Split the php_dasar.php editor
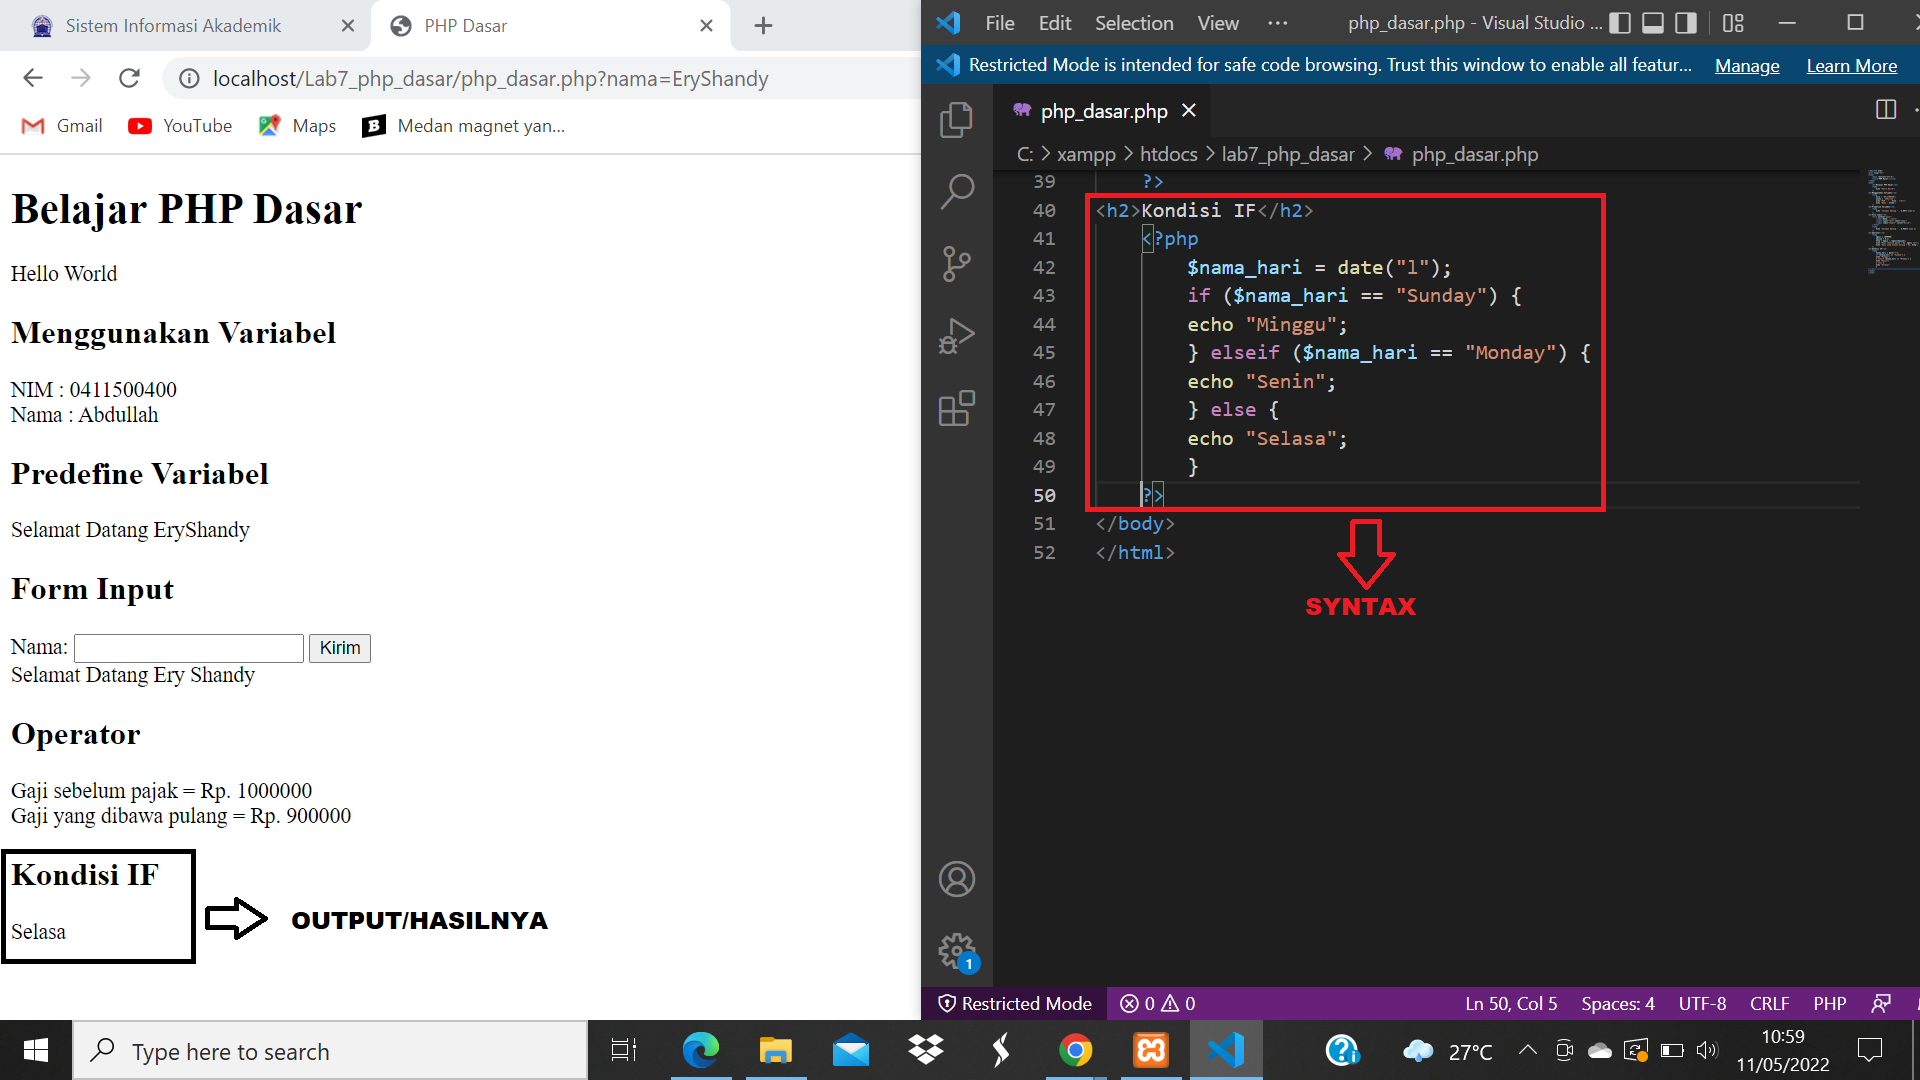1920x1080 pixels. tap(1886, 110)
